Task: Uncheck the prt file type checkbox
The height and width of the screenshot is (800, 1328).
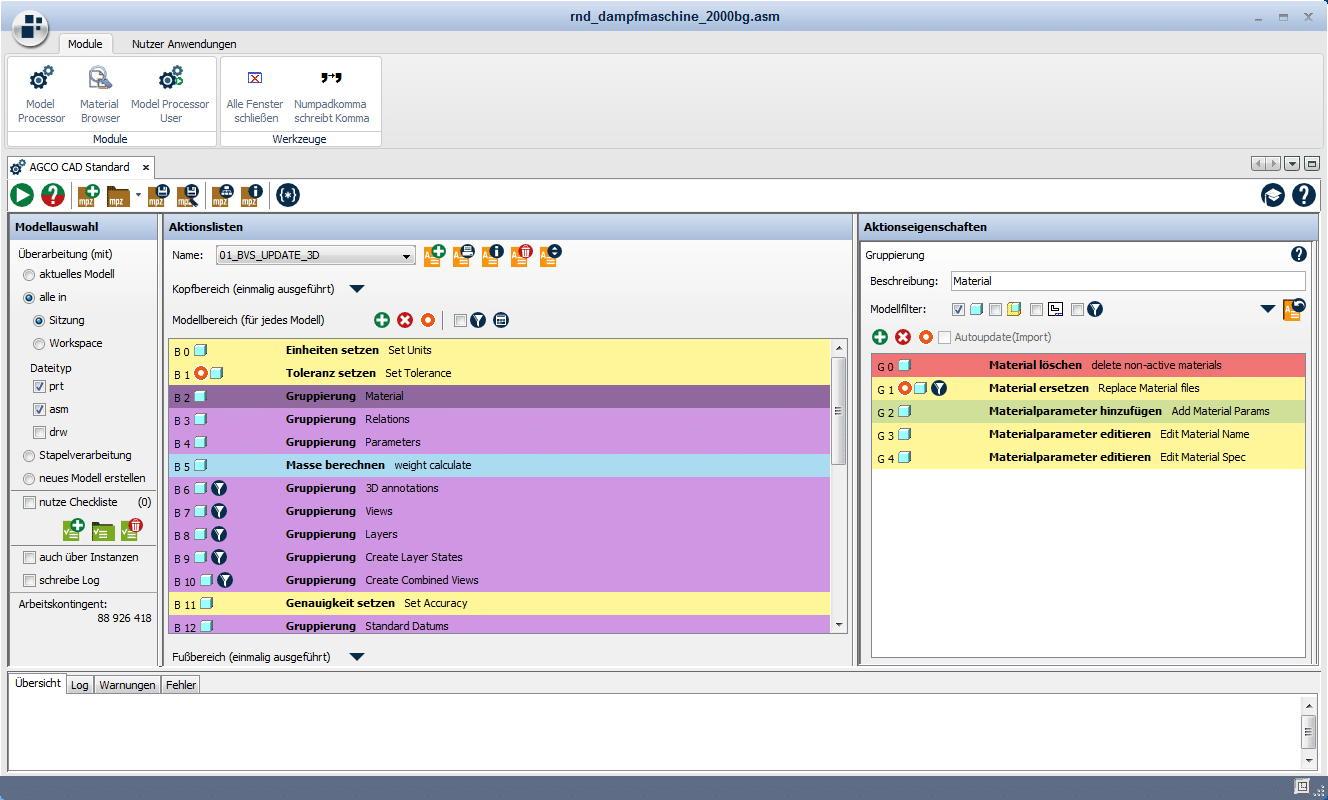Action: [x=39, y=386]
